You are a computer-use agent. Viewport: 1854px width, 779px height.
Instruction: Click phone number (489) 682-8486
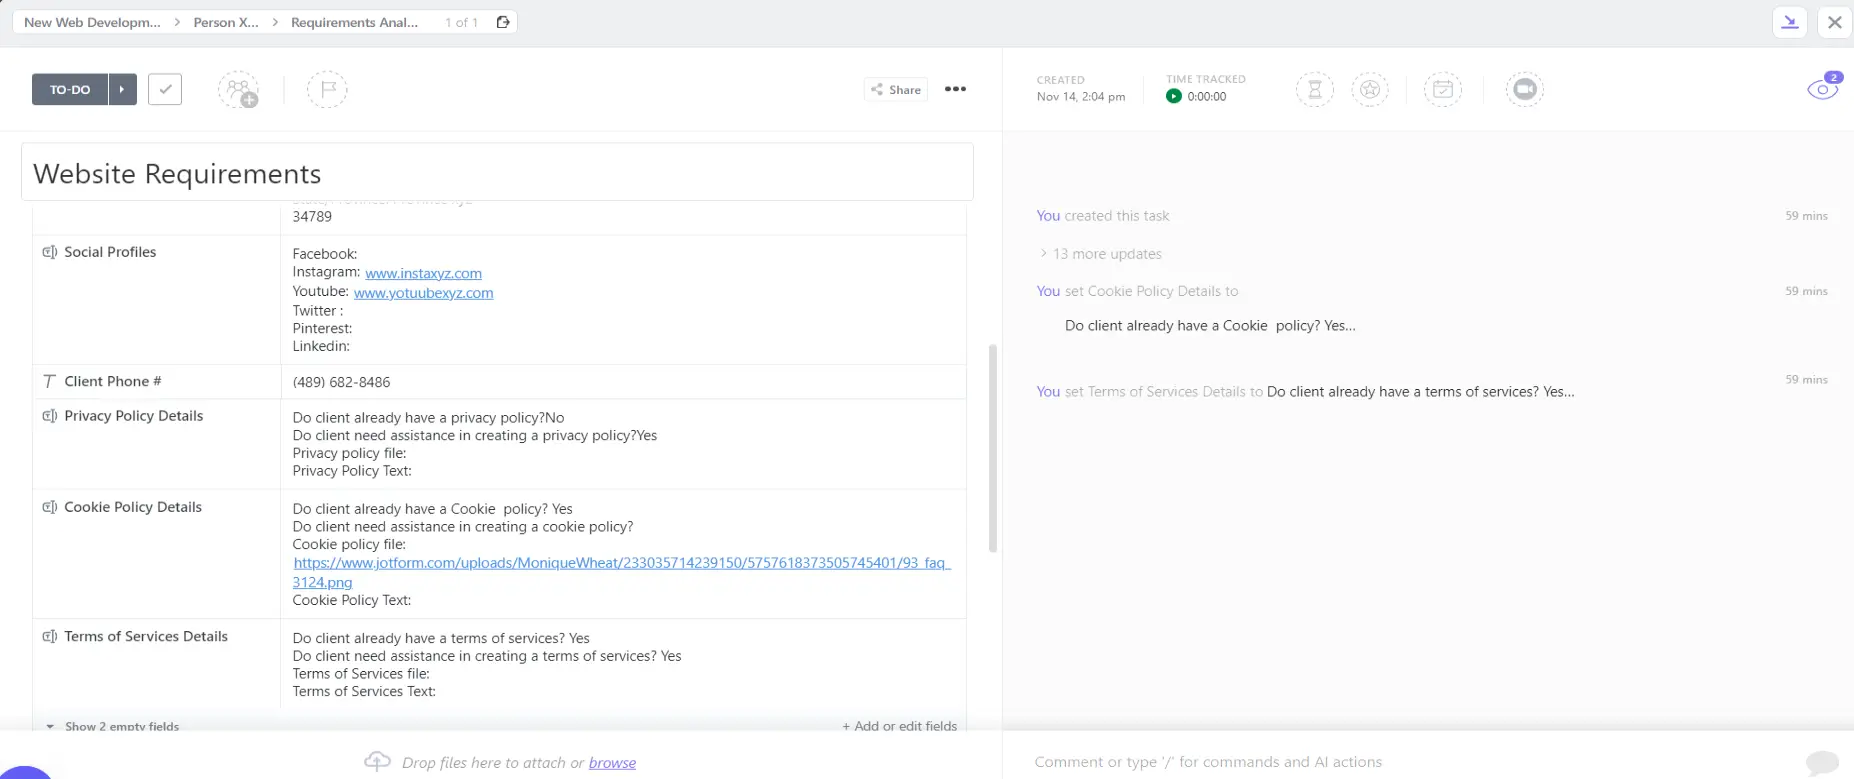(341, 382)
